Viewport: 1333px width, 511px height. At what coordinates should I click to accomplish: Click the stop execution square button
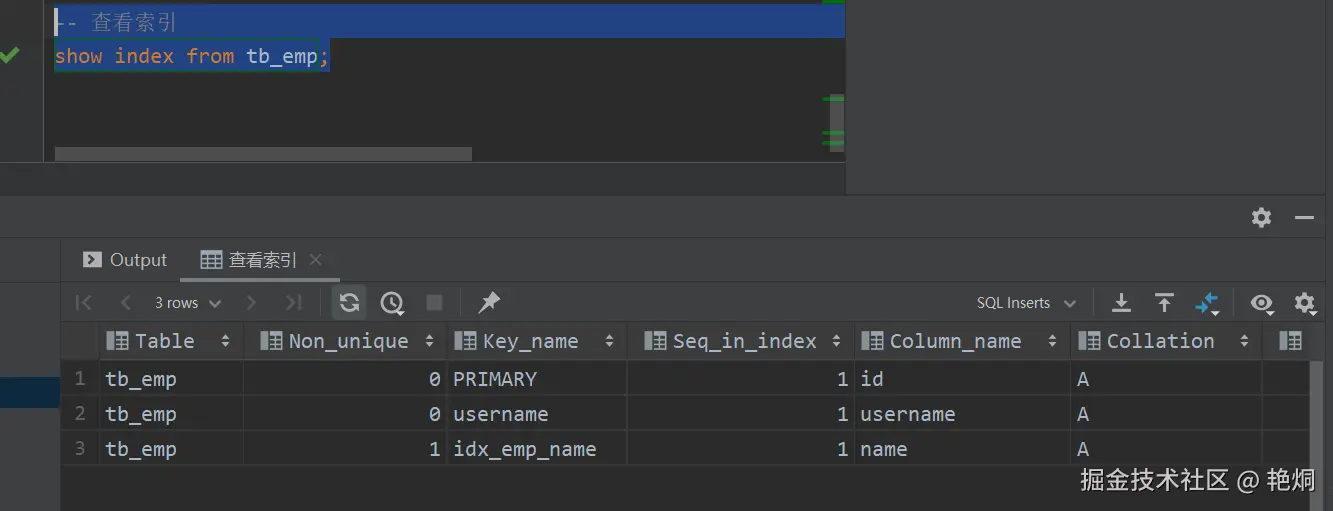[434, 303]
